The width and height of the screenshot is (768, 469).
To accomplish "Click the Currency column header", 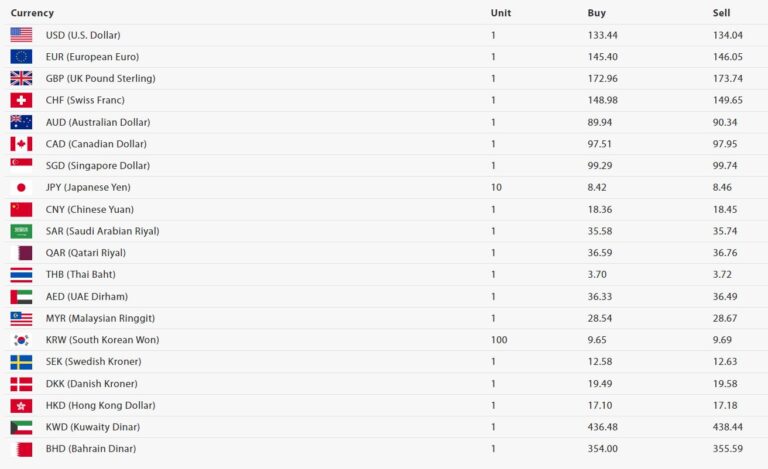I will [x=32, y=13].
